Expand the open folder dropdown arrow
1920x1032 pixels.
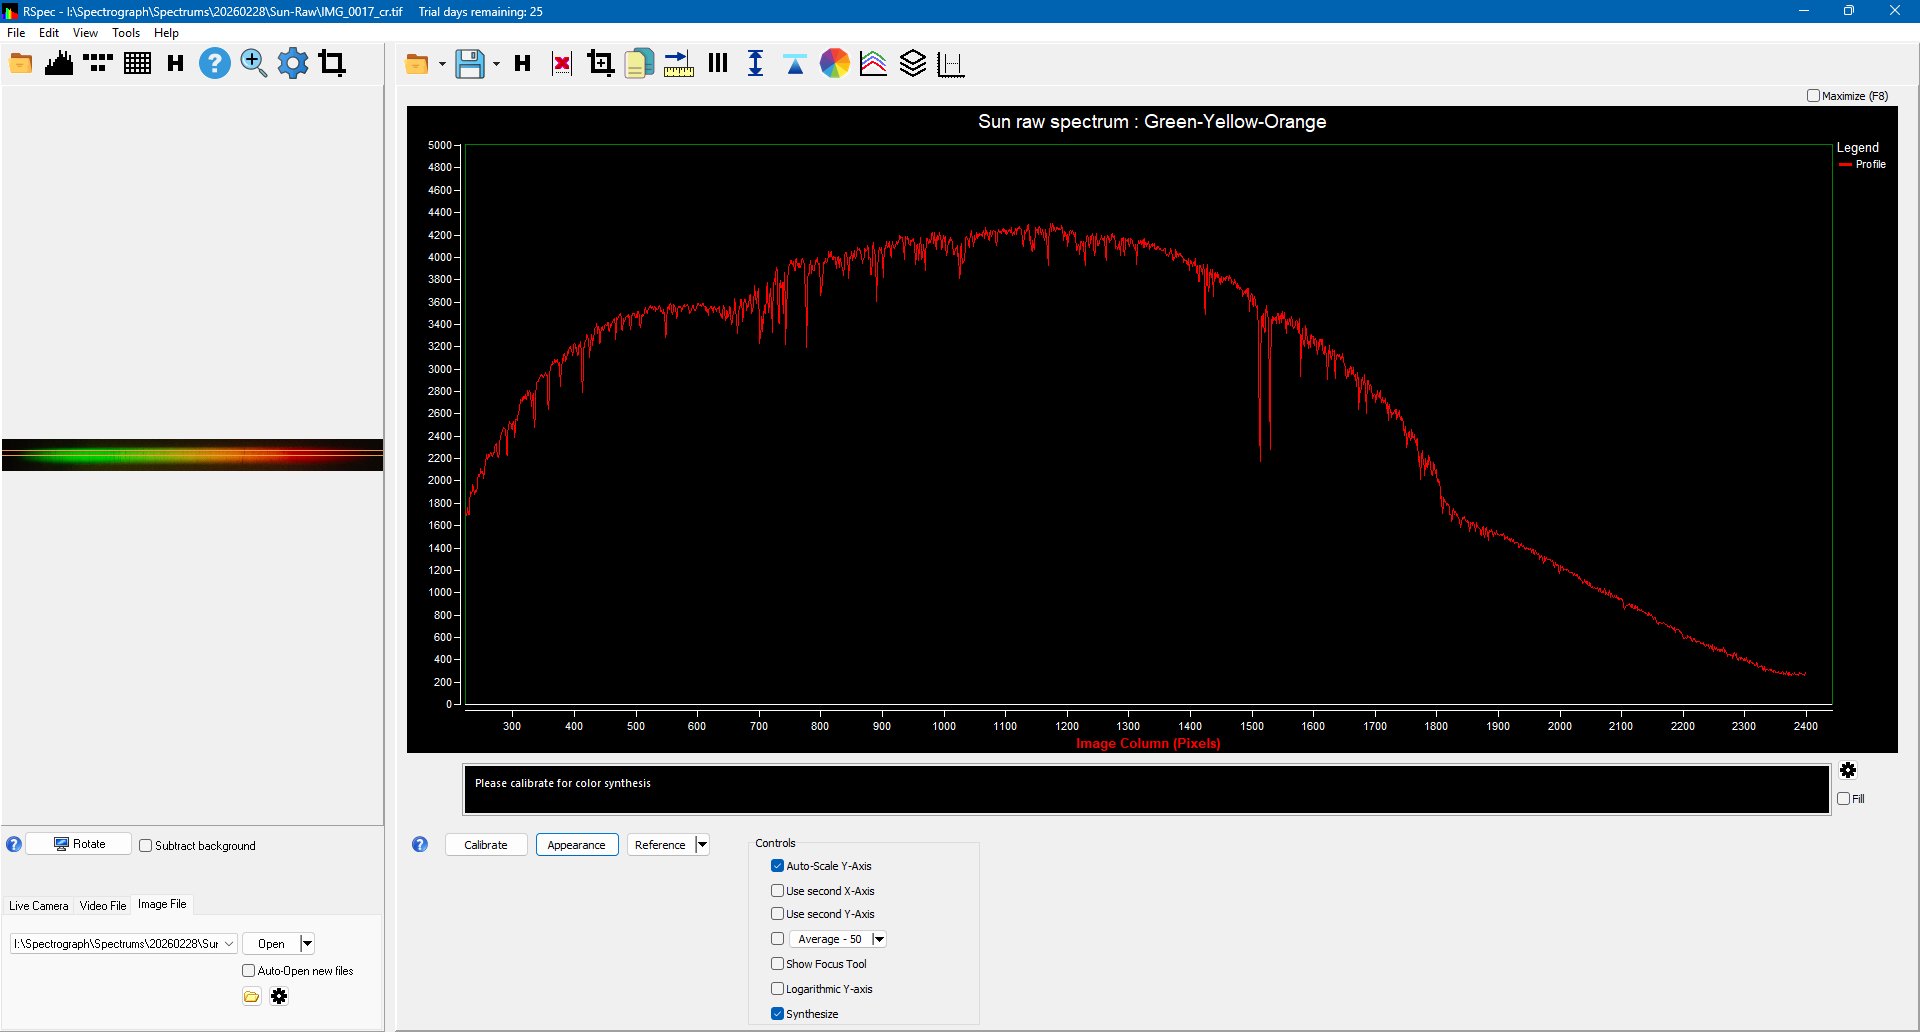tap(442, 65)
